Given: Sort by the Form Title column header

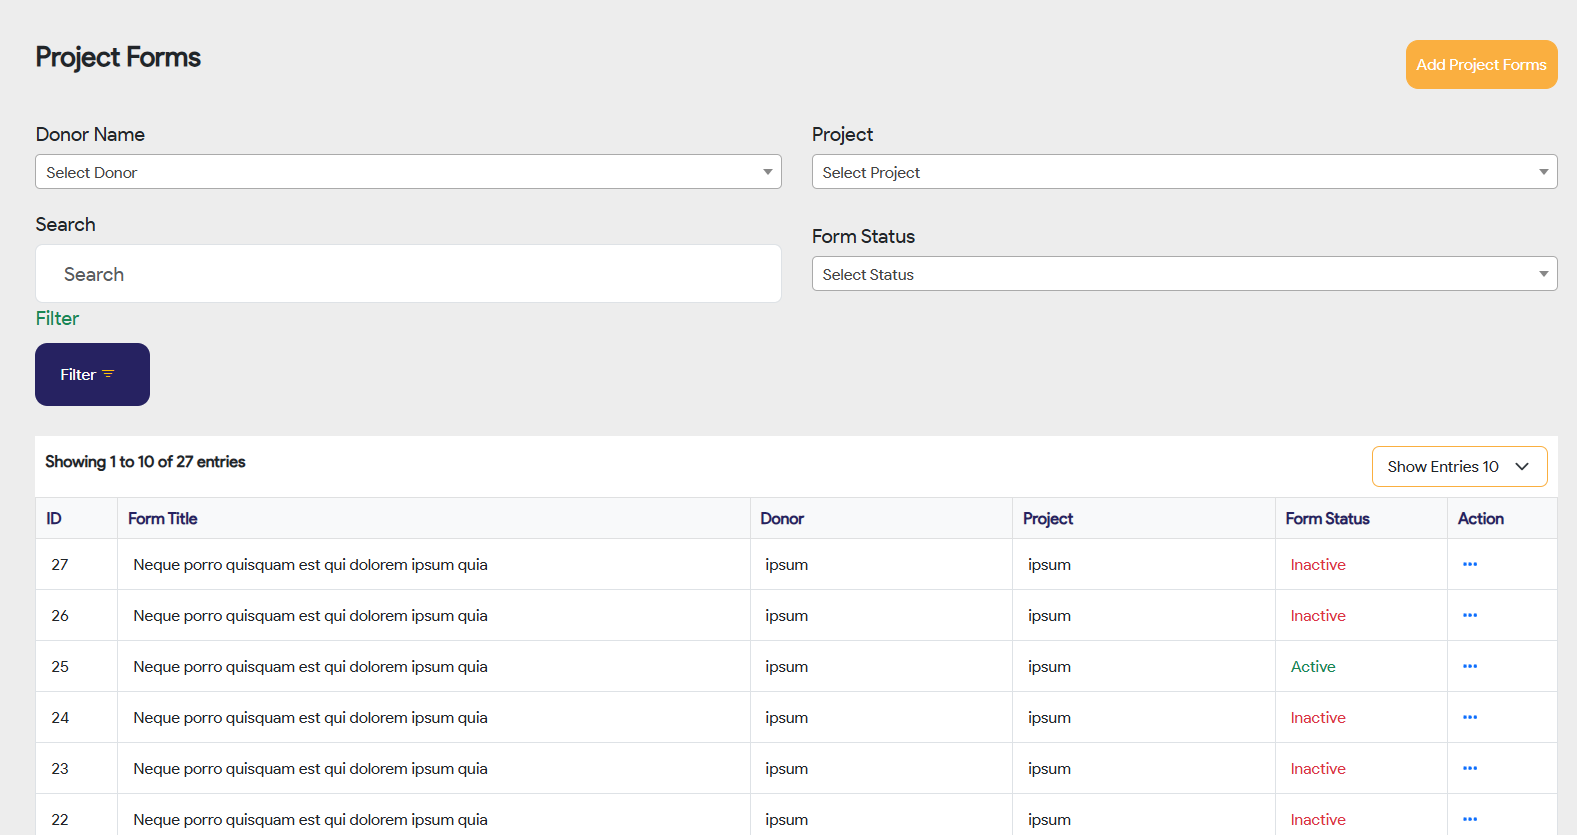Looking at the screenshot, I should pyautogui.click(x=163, y=519).
